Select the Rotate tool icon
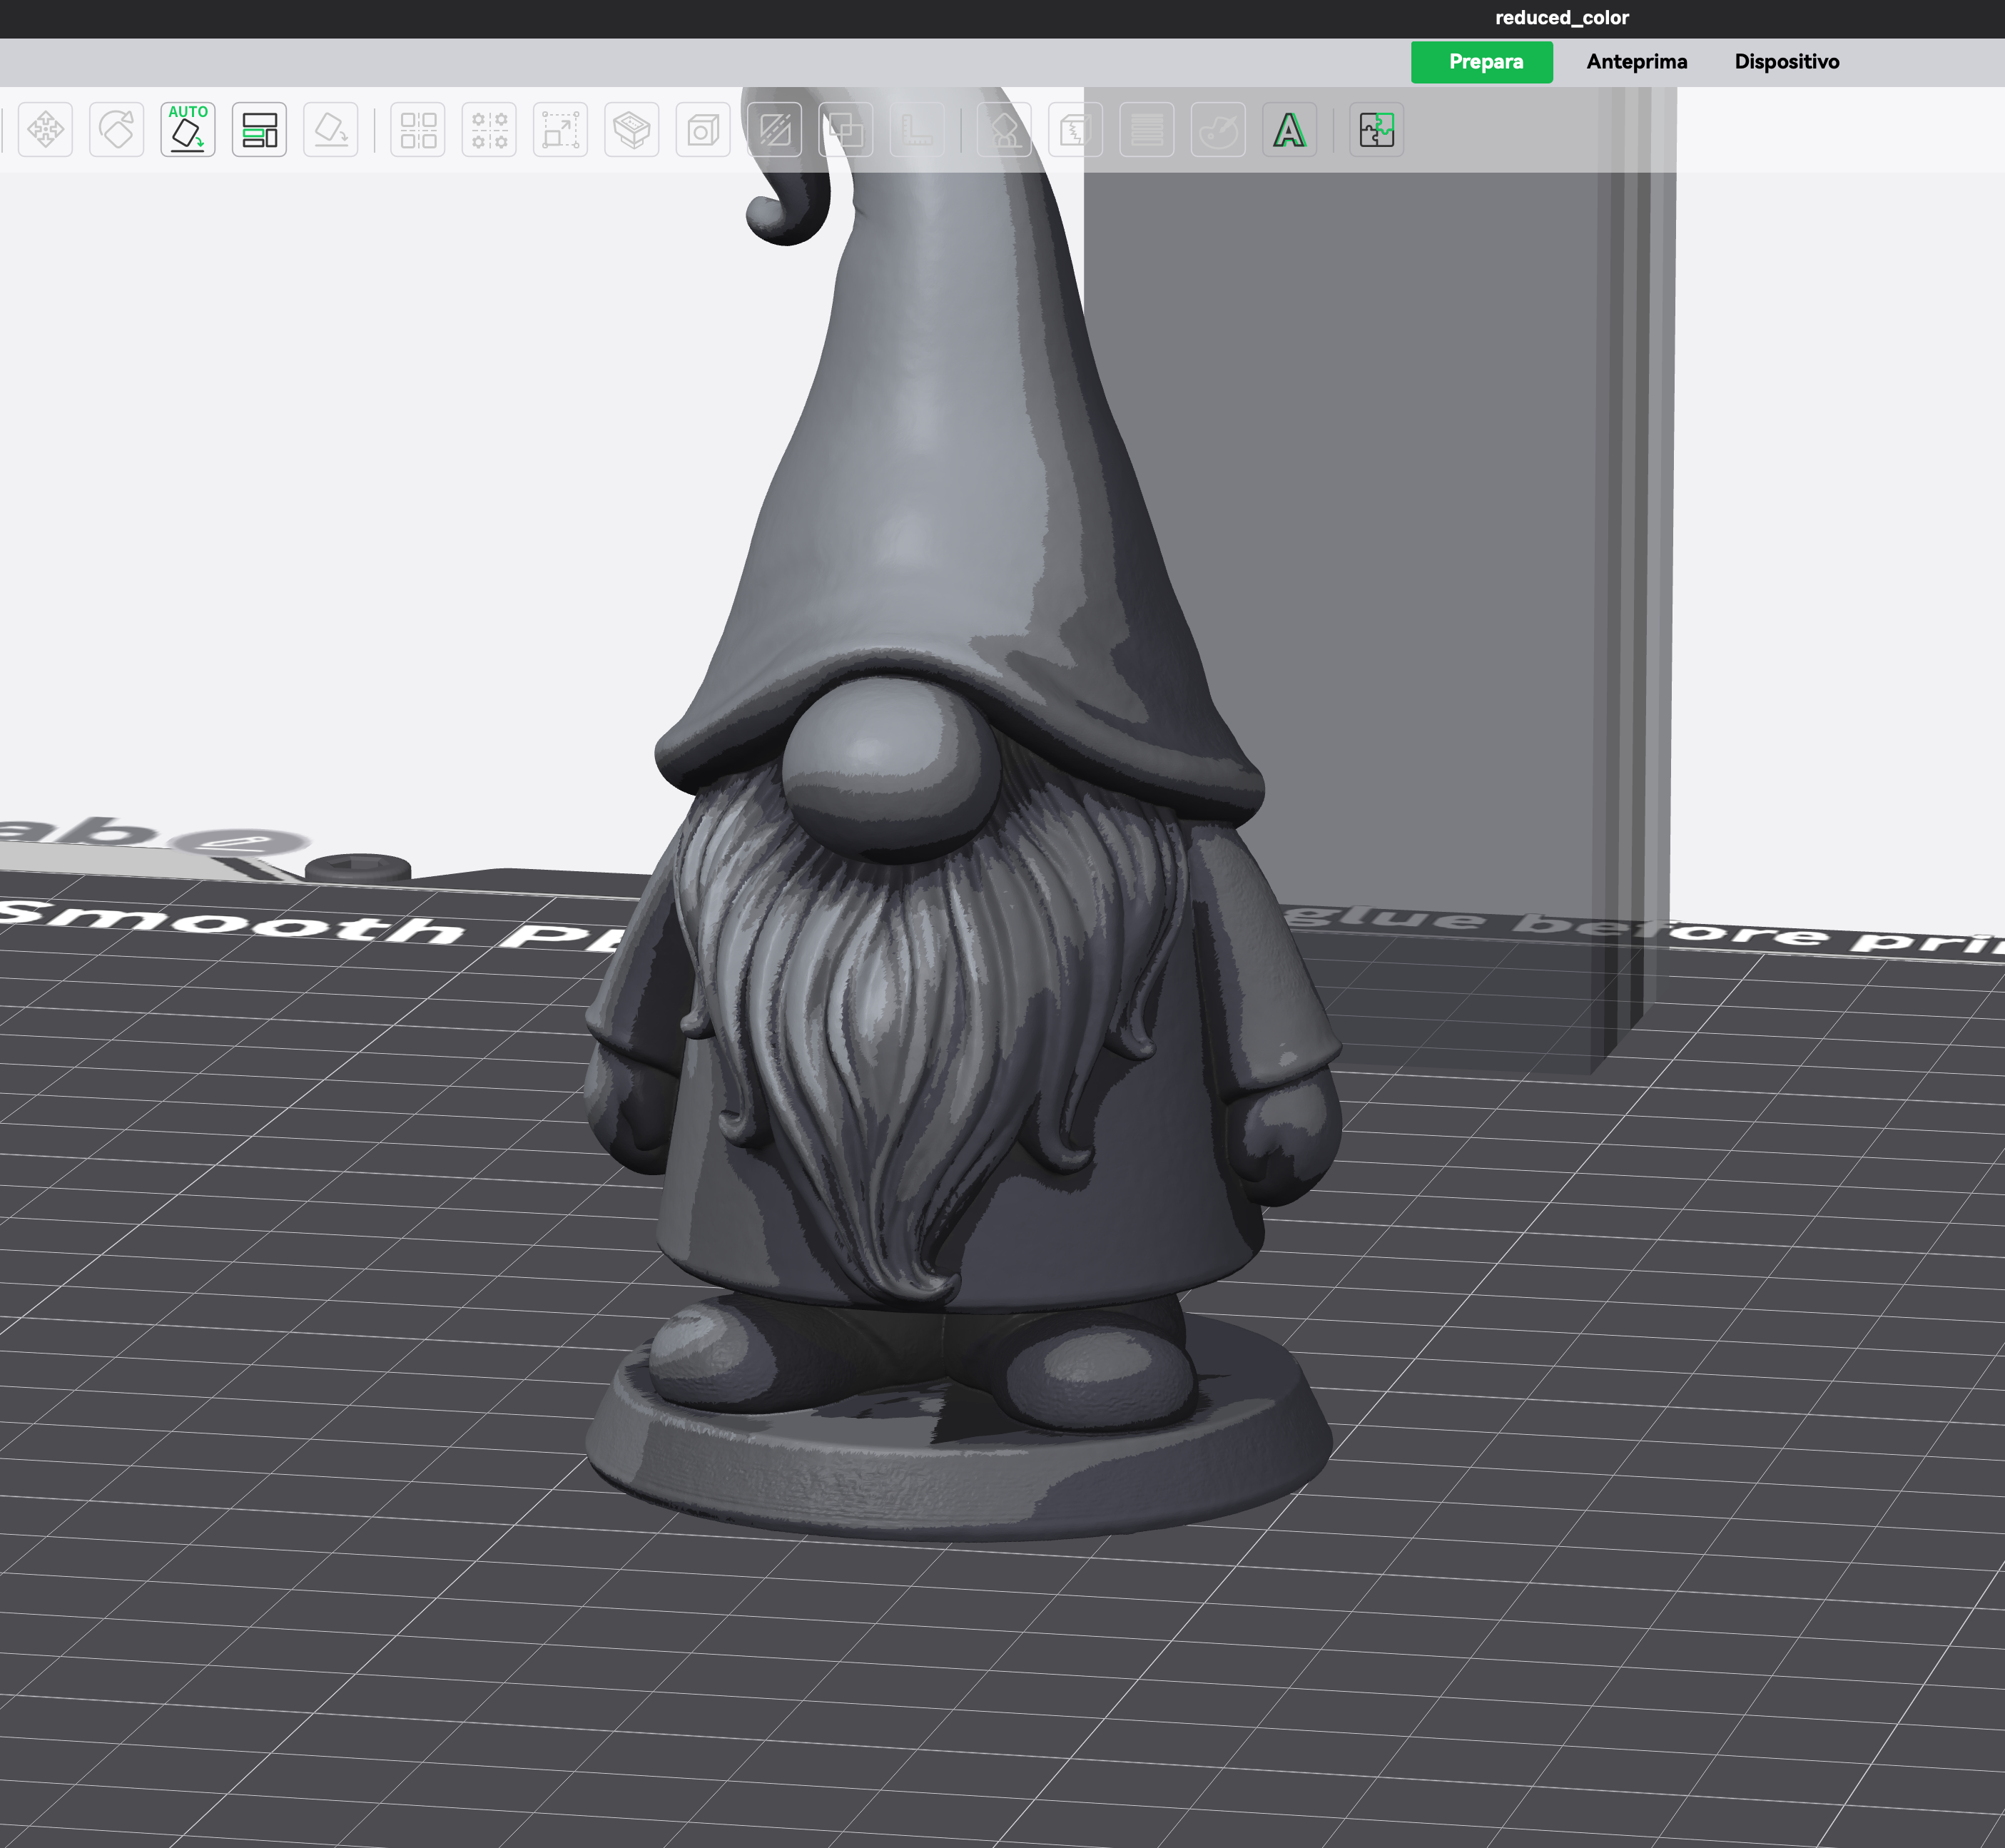 [x=117, y=129]
